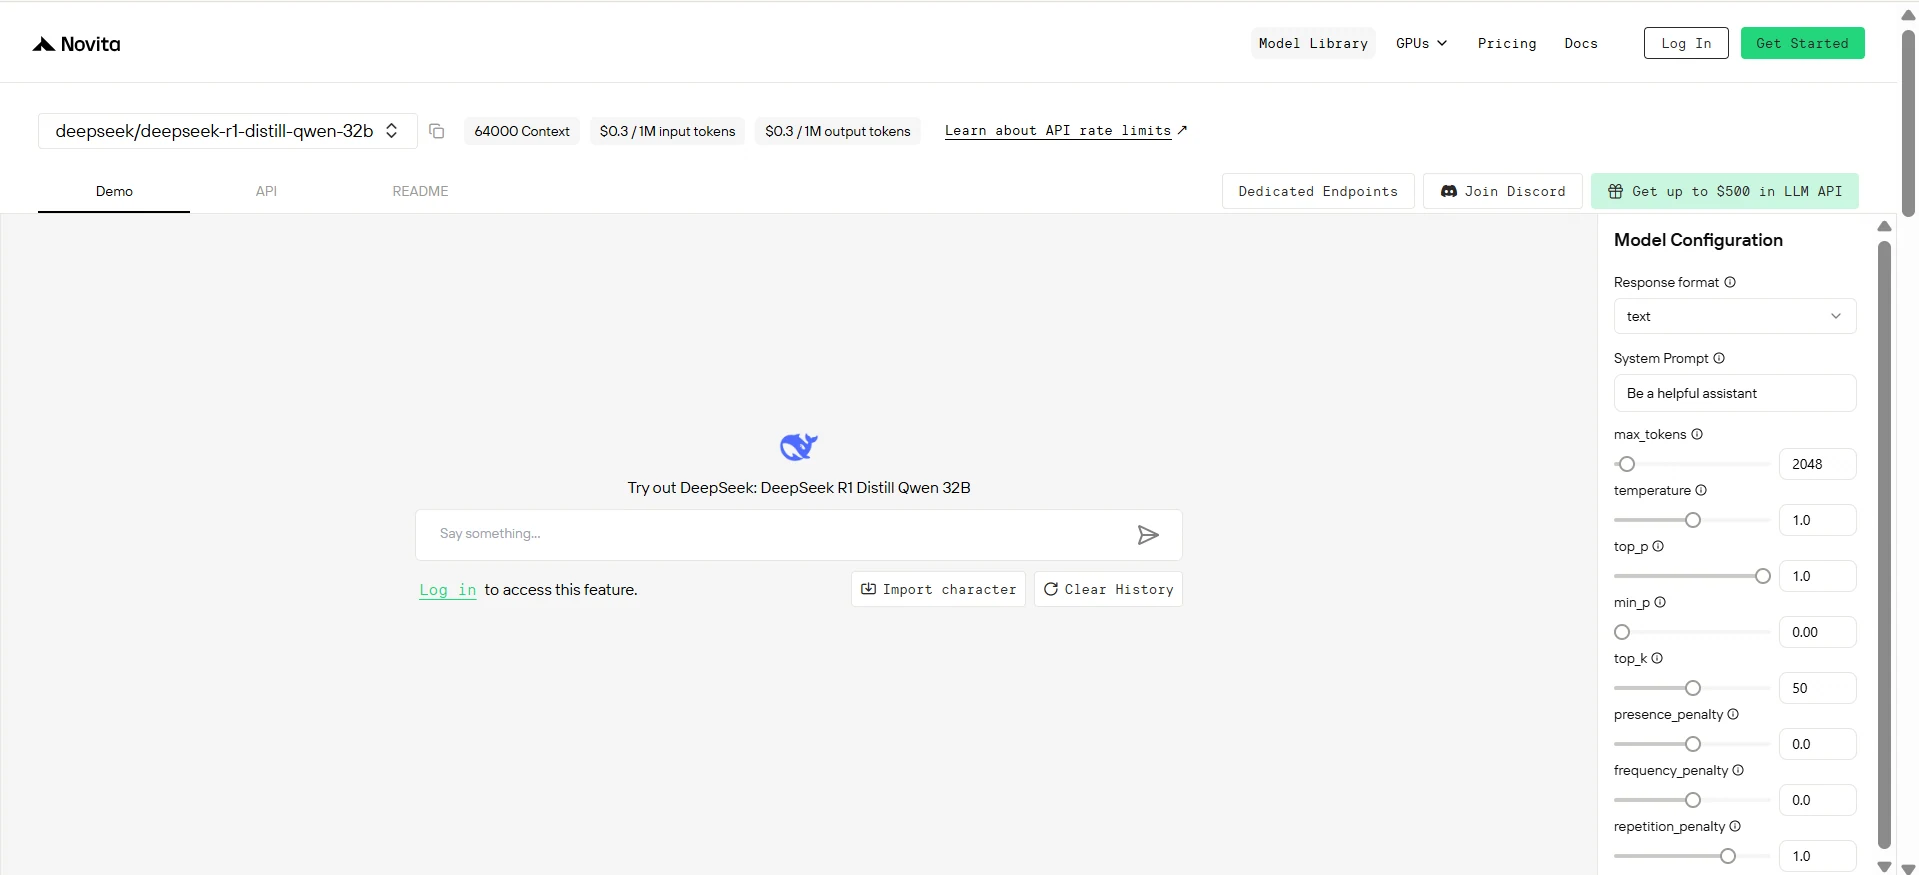Image resolution: width=1919 pixels, height=875 pixels.
Task: Open Dedicated Endpoints
Action: (1318, 191)
